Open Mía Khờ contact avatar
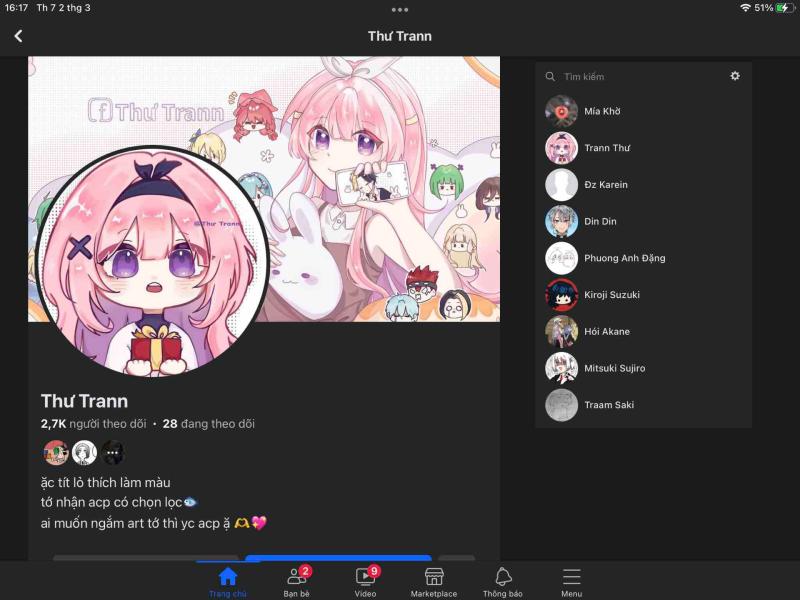The height and width of the screenshot is (600, 800). click(x=561, y=111)
